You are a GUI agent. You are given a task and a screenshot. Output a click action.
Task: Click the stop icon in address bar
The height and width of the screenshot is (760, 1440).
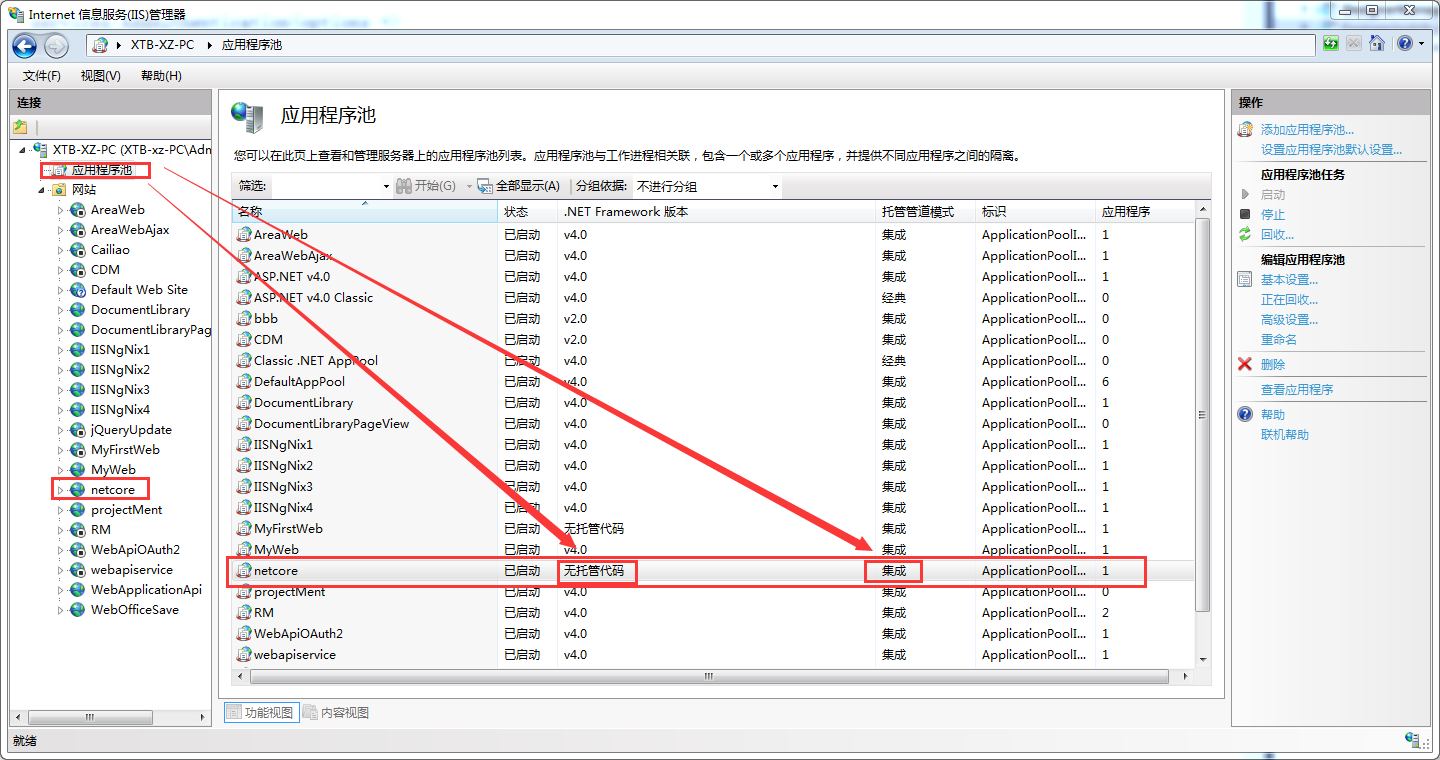1354,44
